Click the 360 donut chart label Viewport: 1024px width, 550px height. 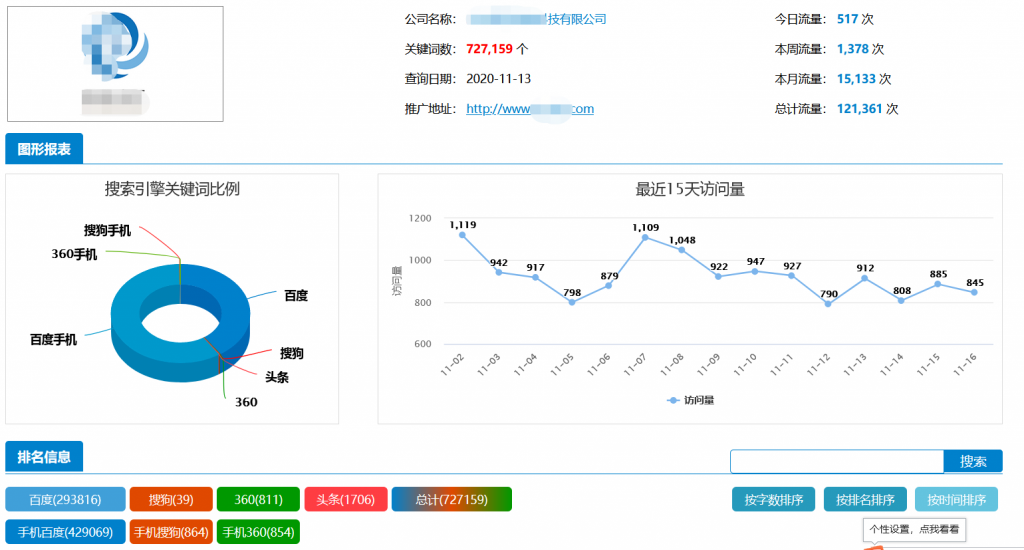246,402
